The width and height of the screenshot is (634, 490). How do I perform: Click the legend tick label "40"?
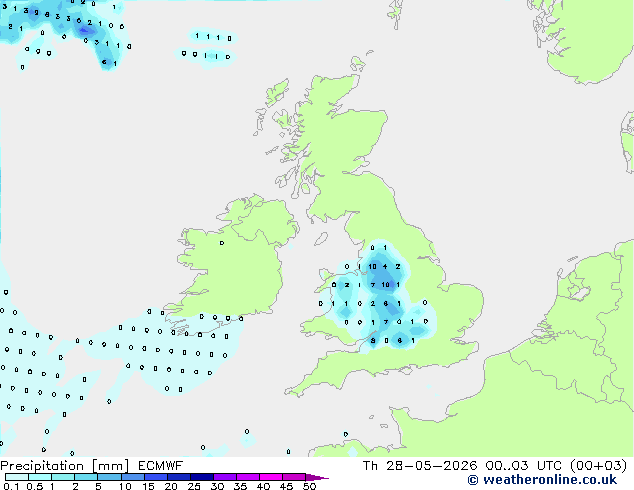tap(263, 486)
